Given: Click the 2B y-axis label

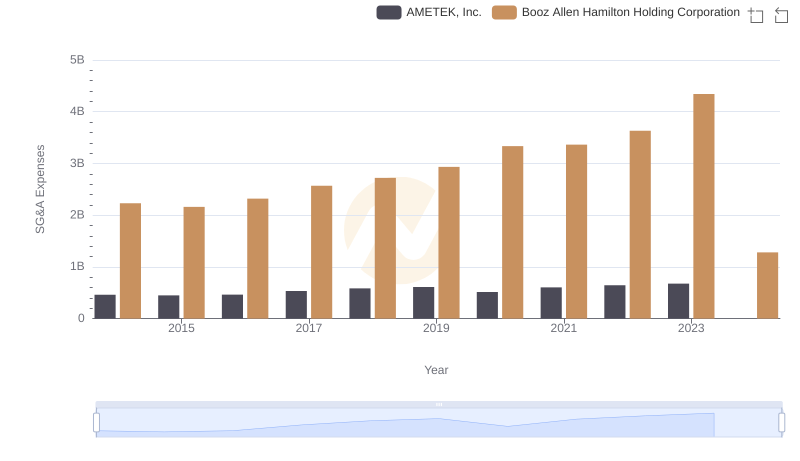Looking at the screenshot, I should click(x=77, y=215).
